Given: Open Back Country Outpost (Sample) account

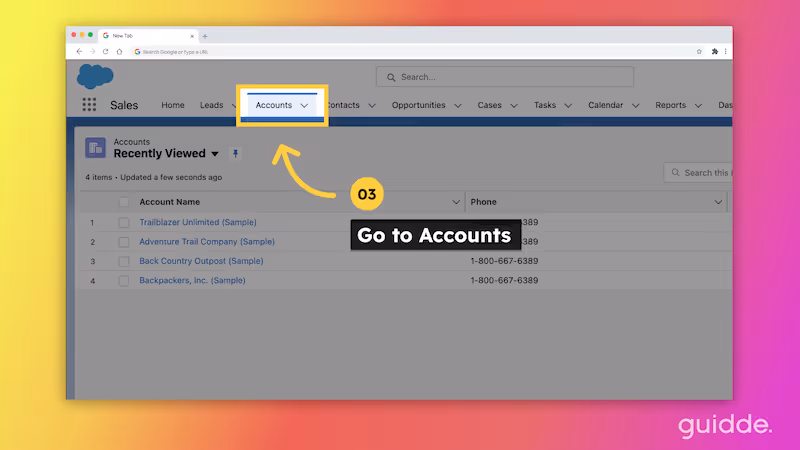Looking at the screenshot, I should tap(201, 261).
